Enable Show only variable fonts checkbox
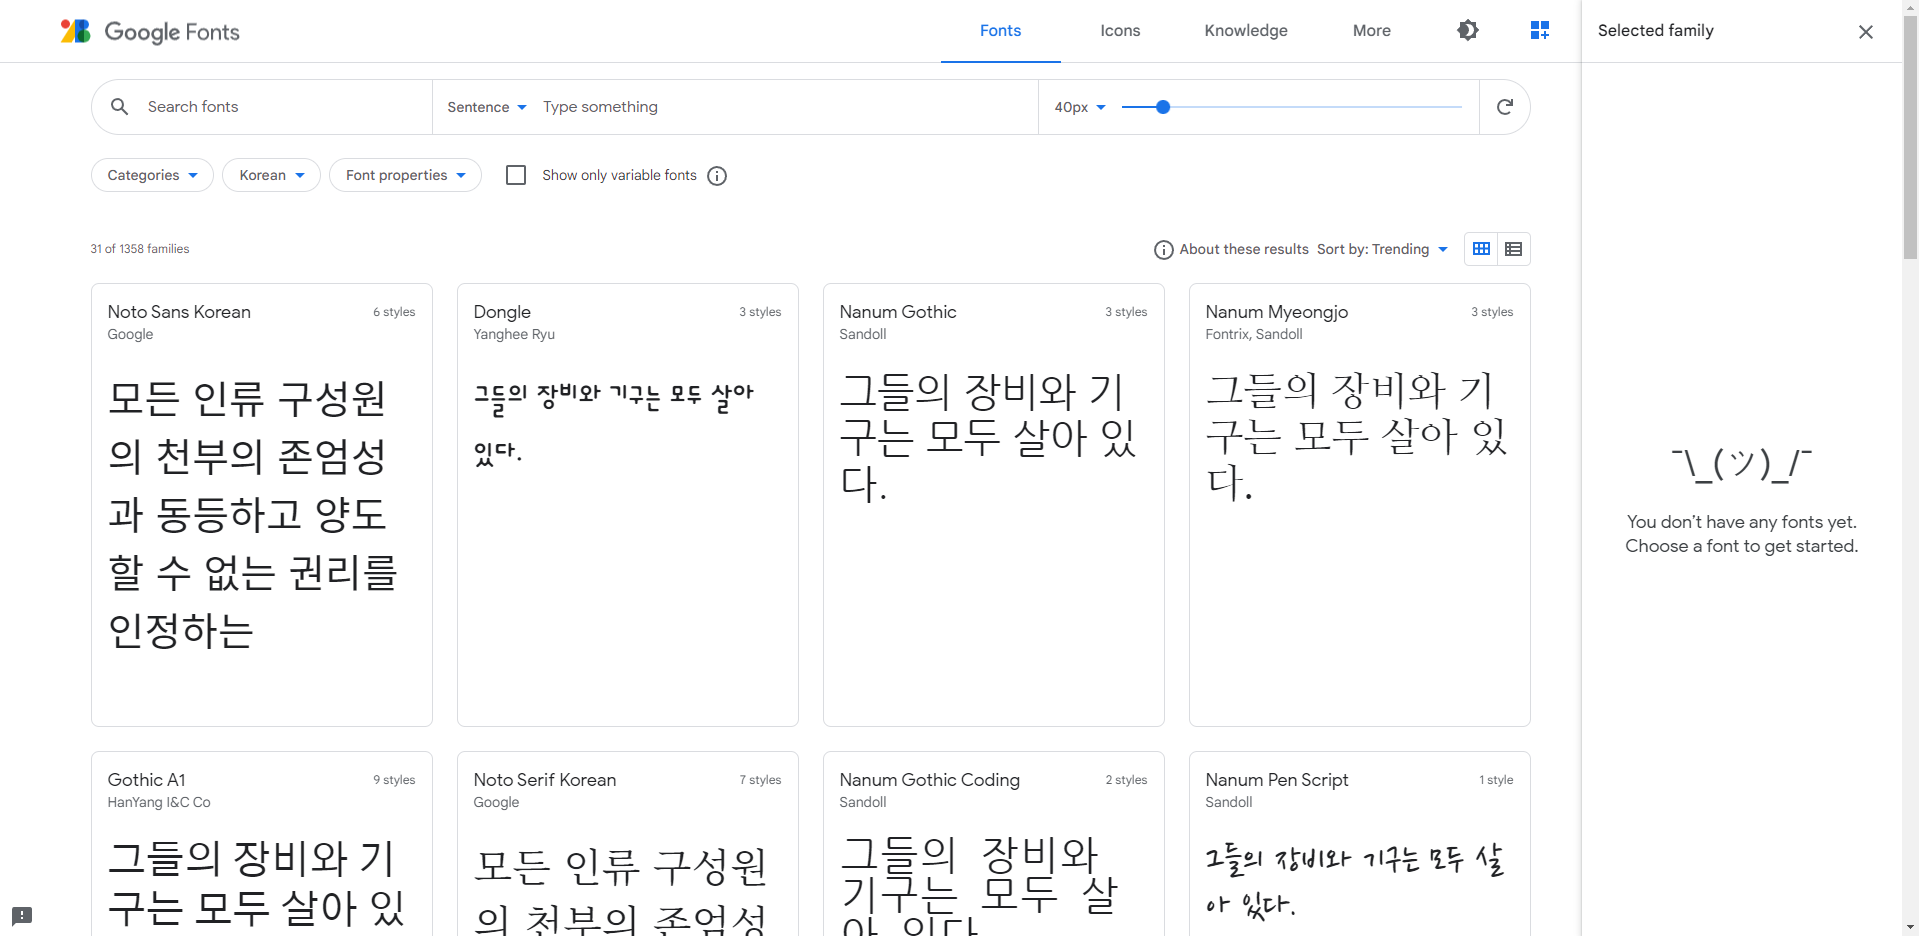This screenshot has width=1919, height=936. pos(516,175)
